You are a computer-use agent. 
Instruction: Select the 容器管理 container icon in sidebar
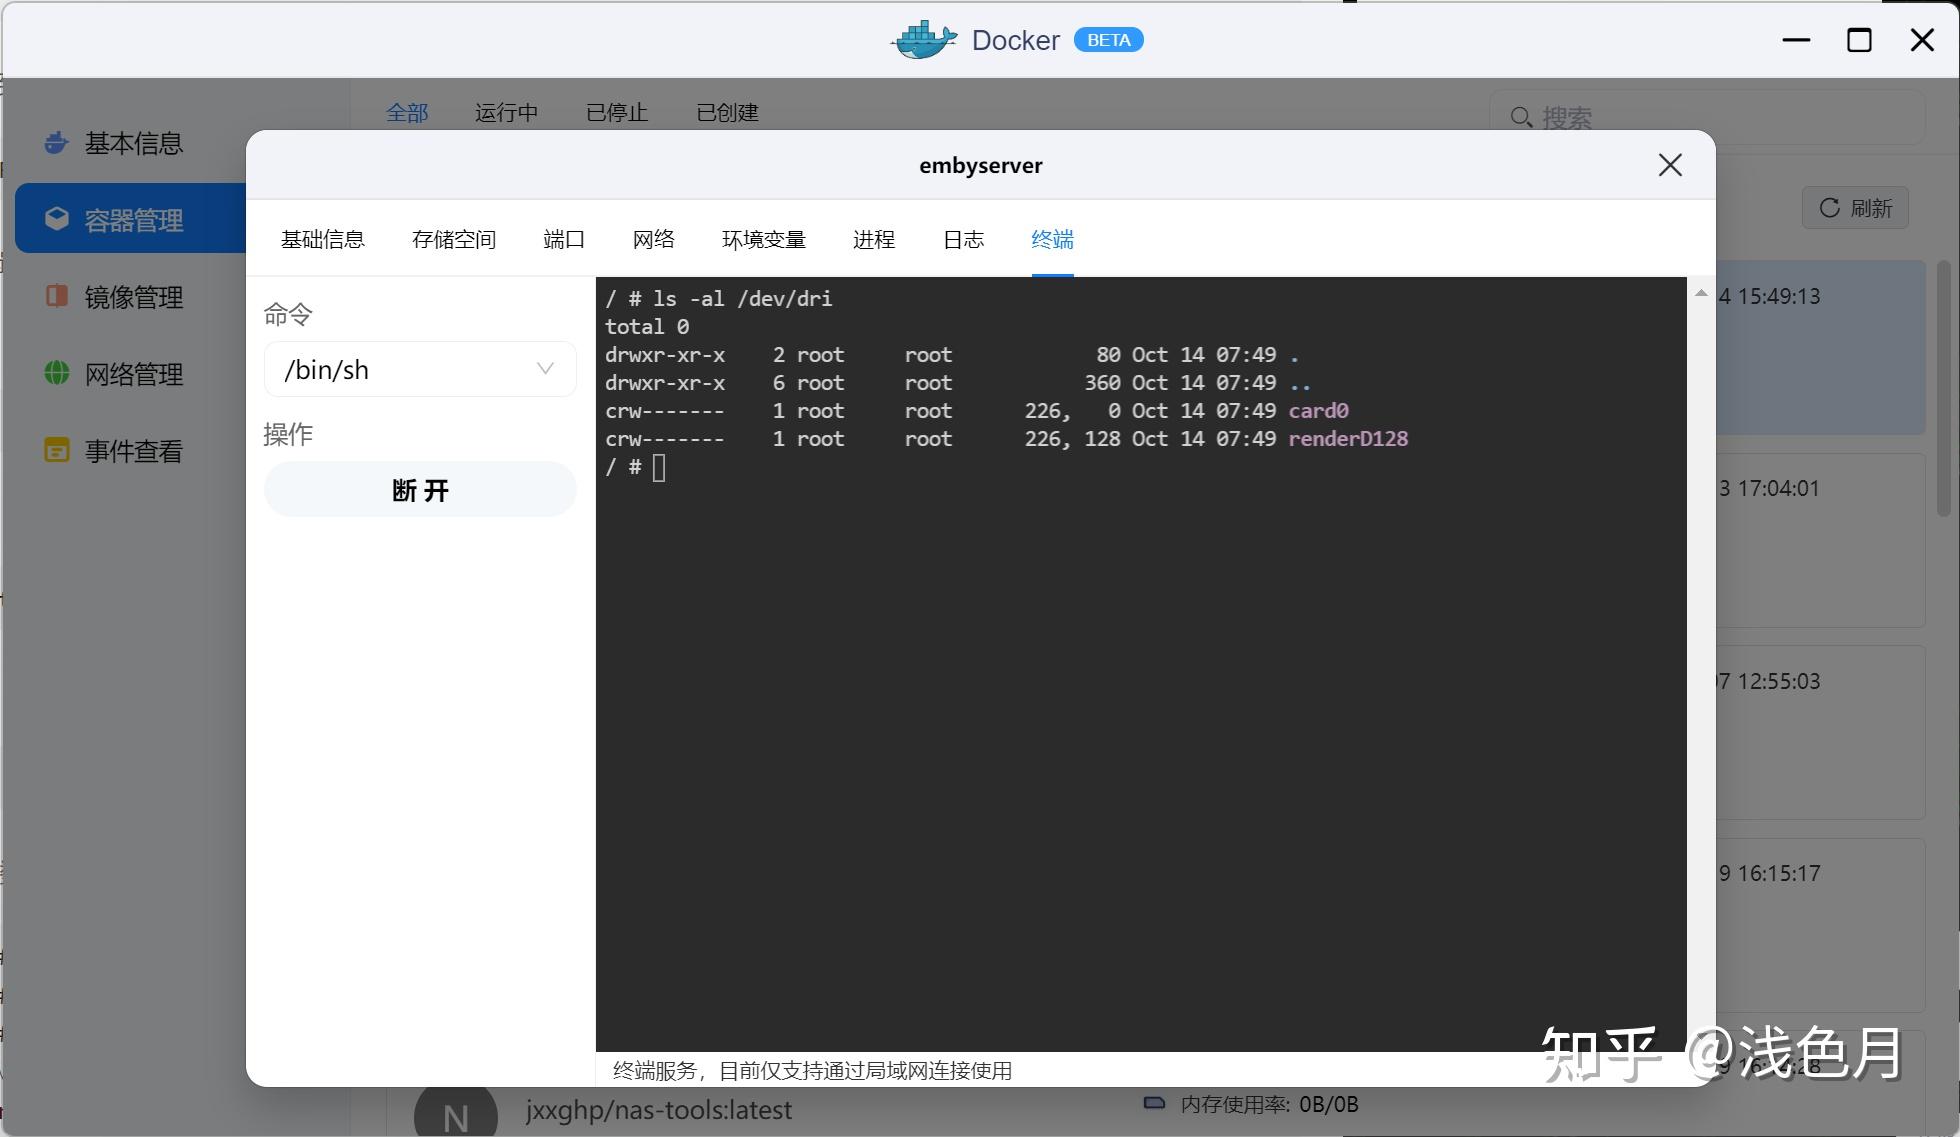pos(56,218)
